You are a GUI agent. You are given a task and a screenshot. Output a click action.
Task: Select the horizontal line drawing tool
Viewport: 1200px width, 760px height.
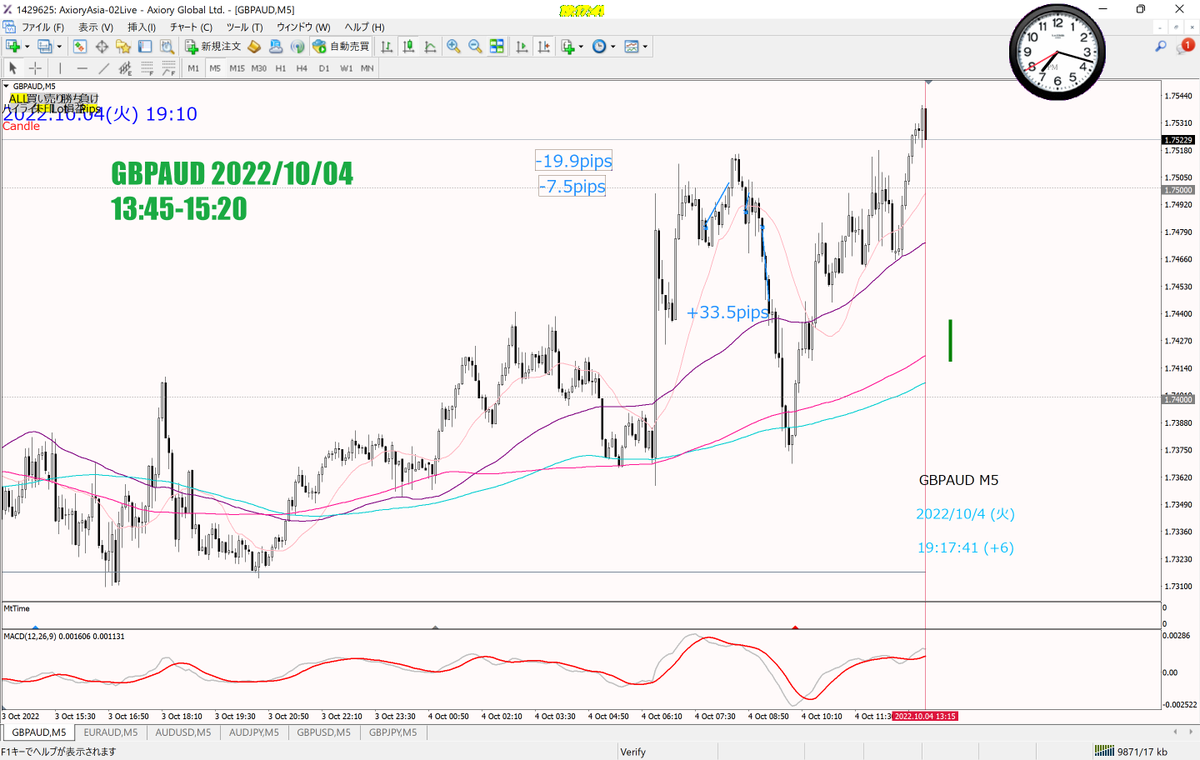point(83,68)
